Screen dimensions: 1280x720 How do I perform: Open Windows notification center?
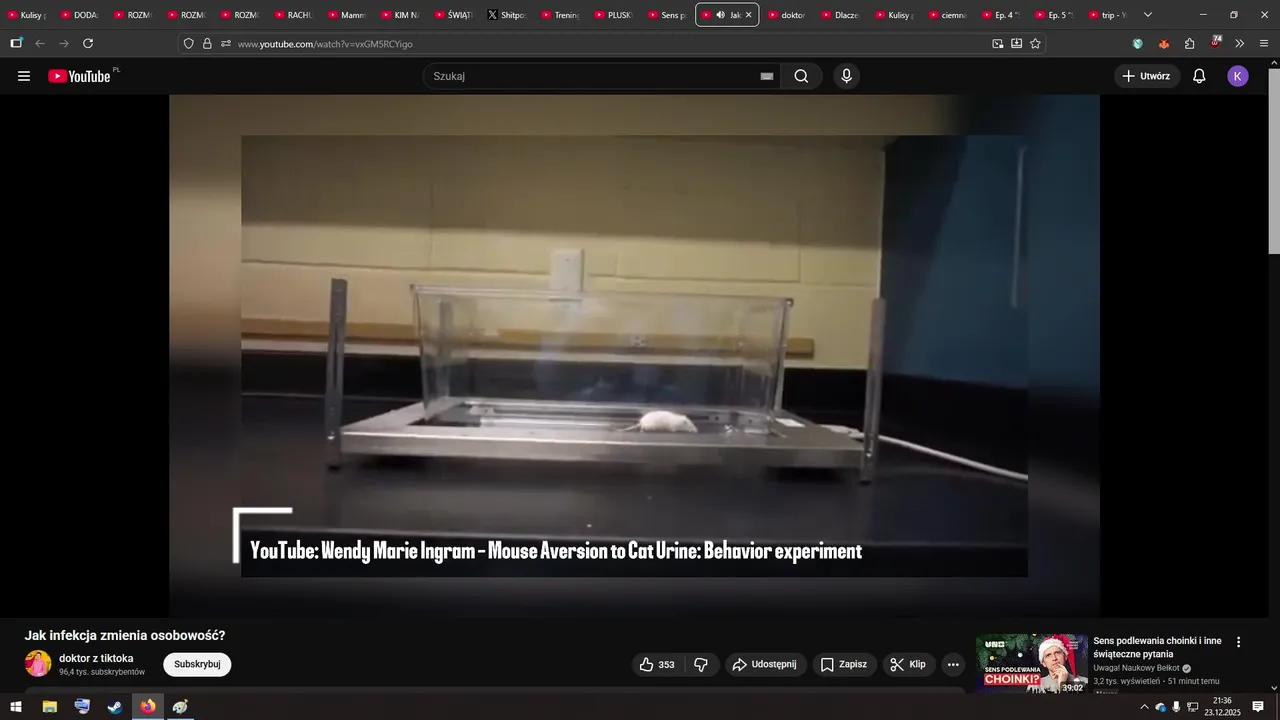[1258, 706]
